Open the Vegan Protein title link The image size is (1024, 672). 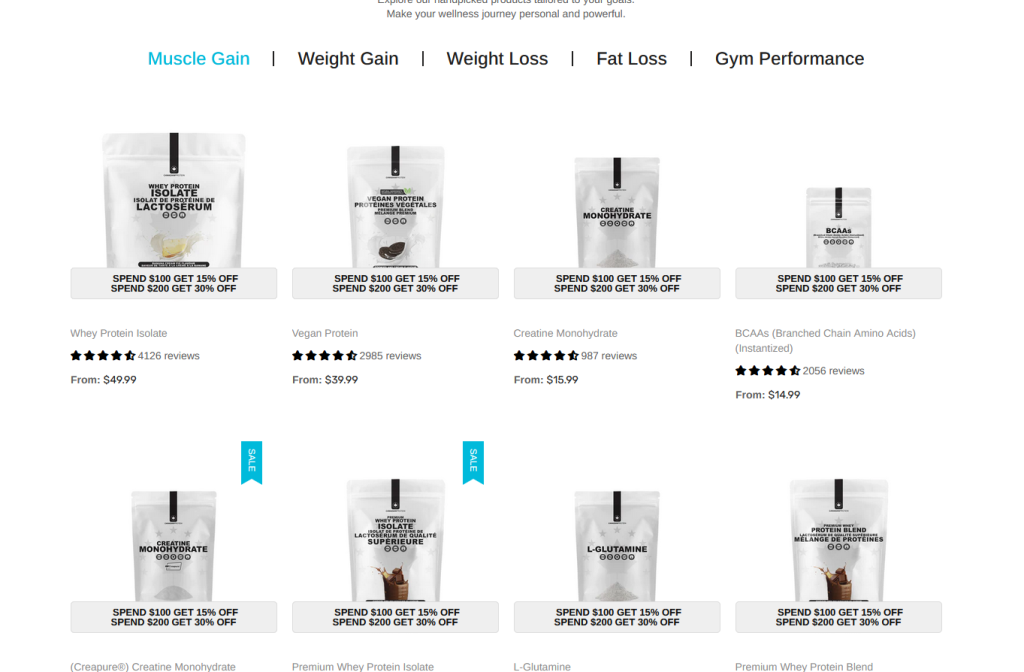point(325,333)
